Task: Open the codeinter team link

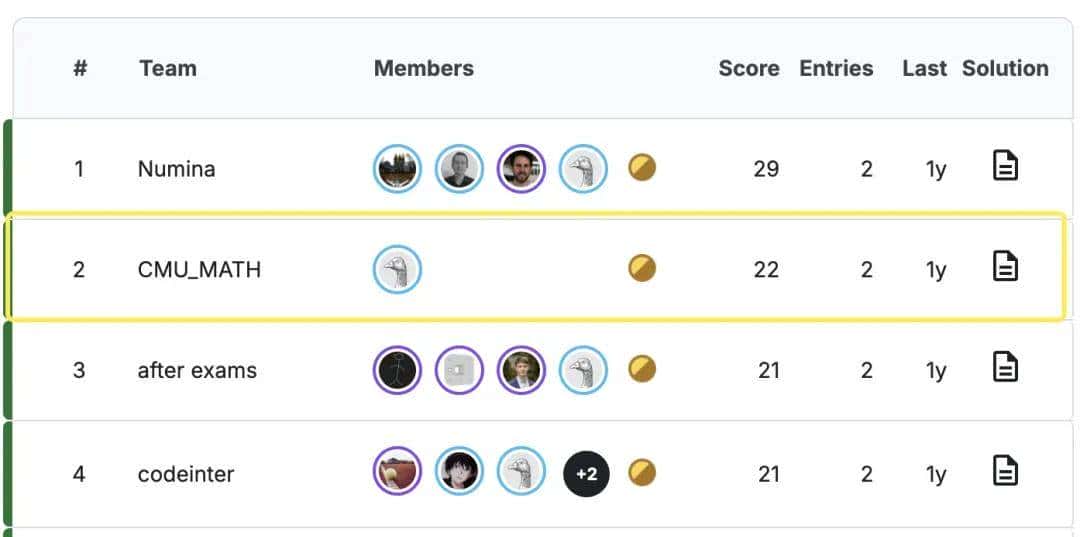Action: point(186,473)
